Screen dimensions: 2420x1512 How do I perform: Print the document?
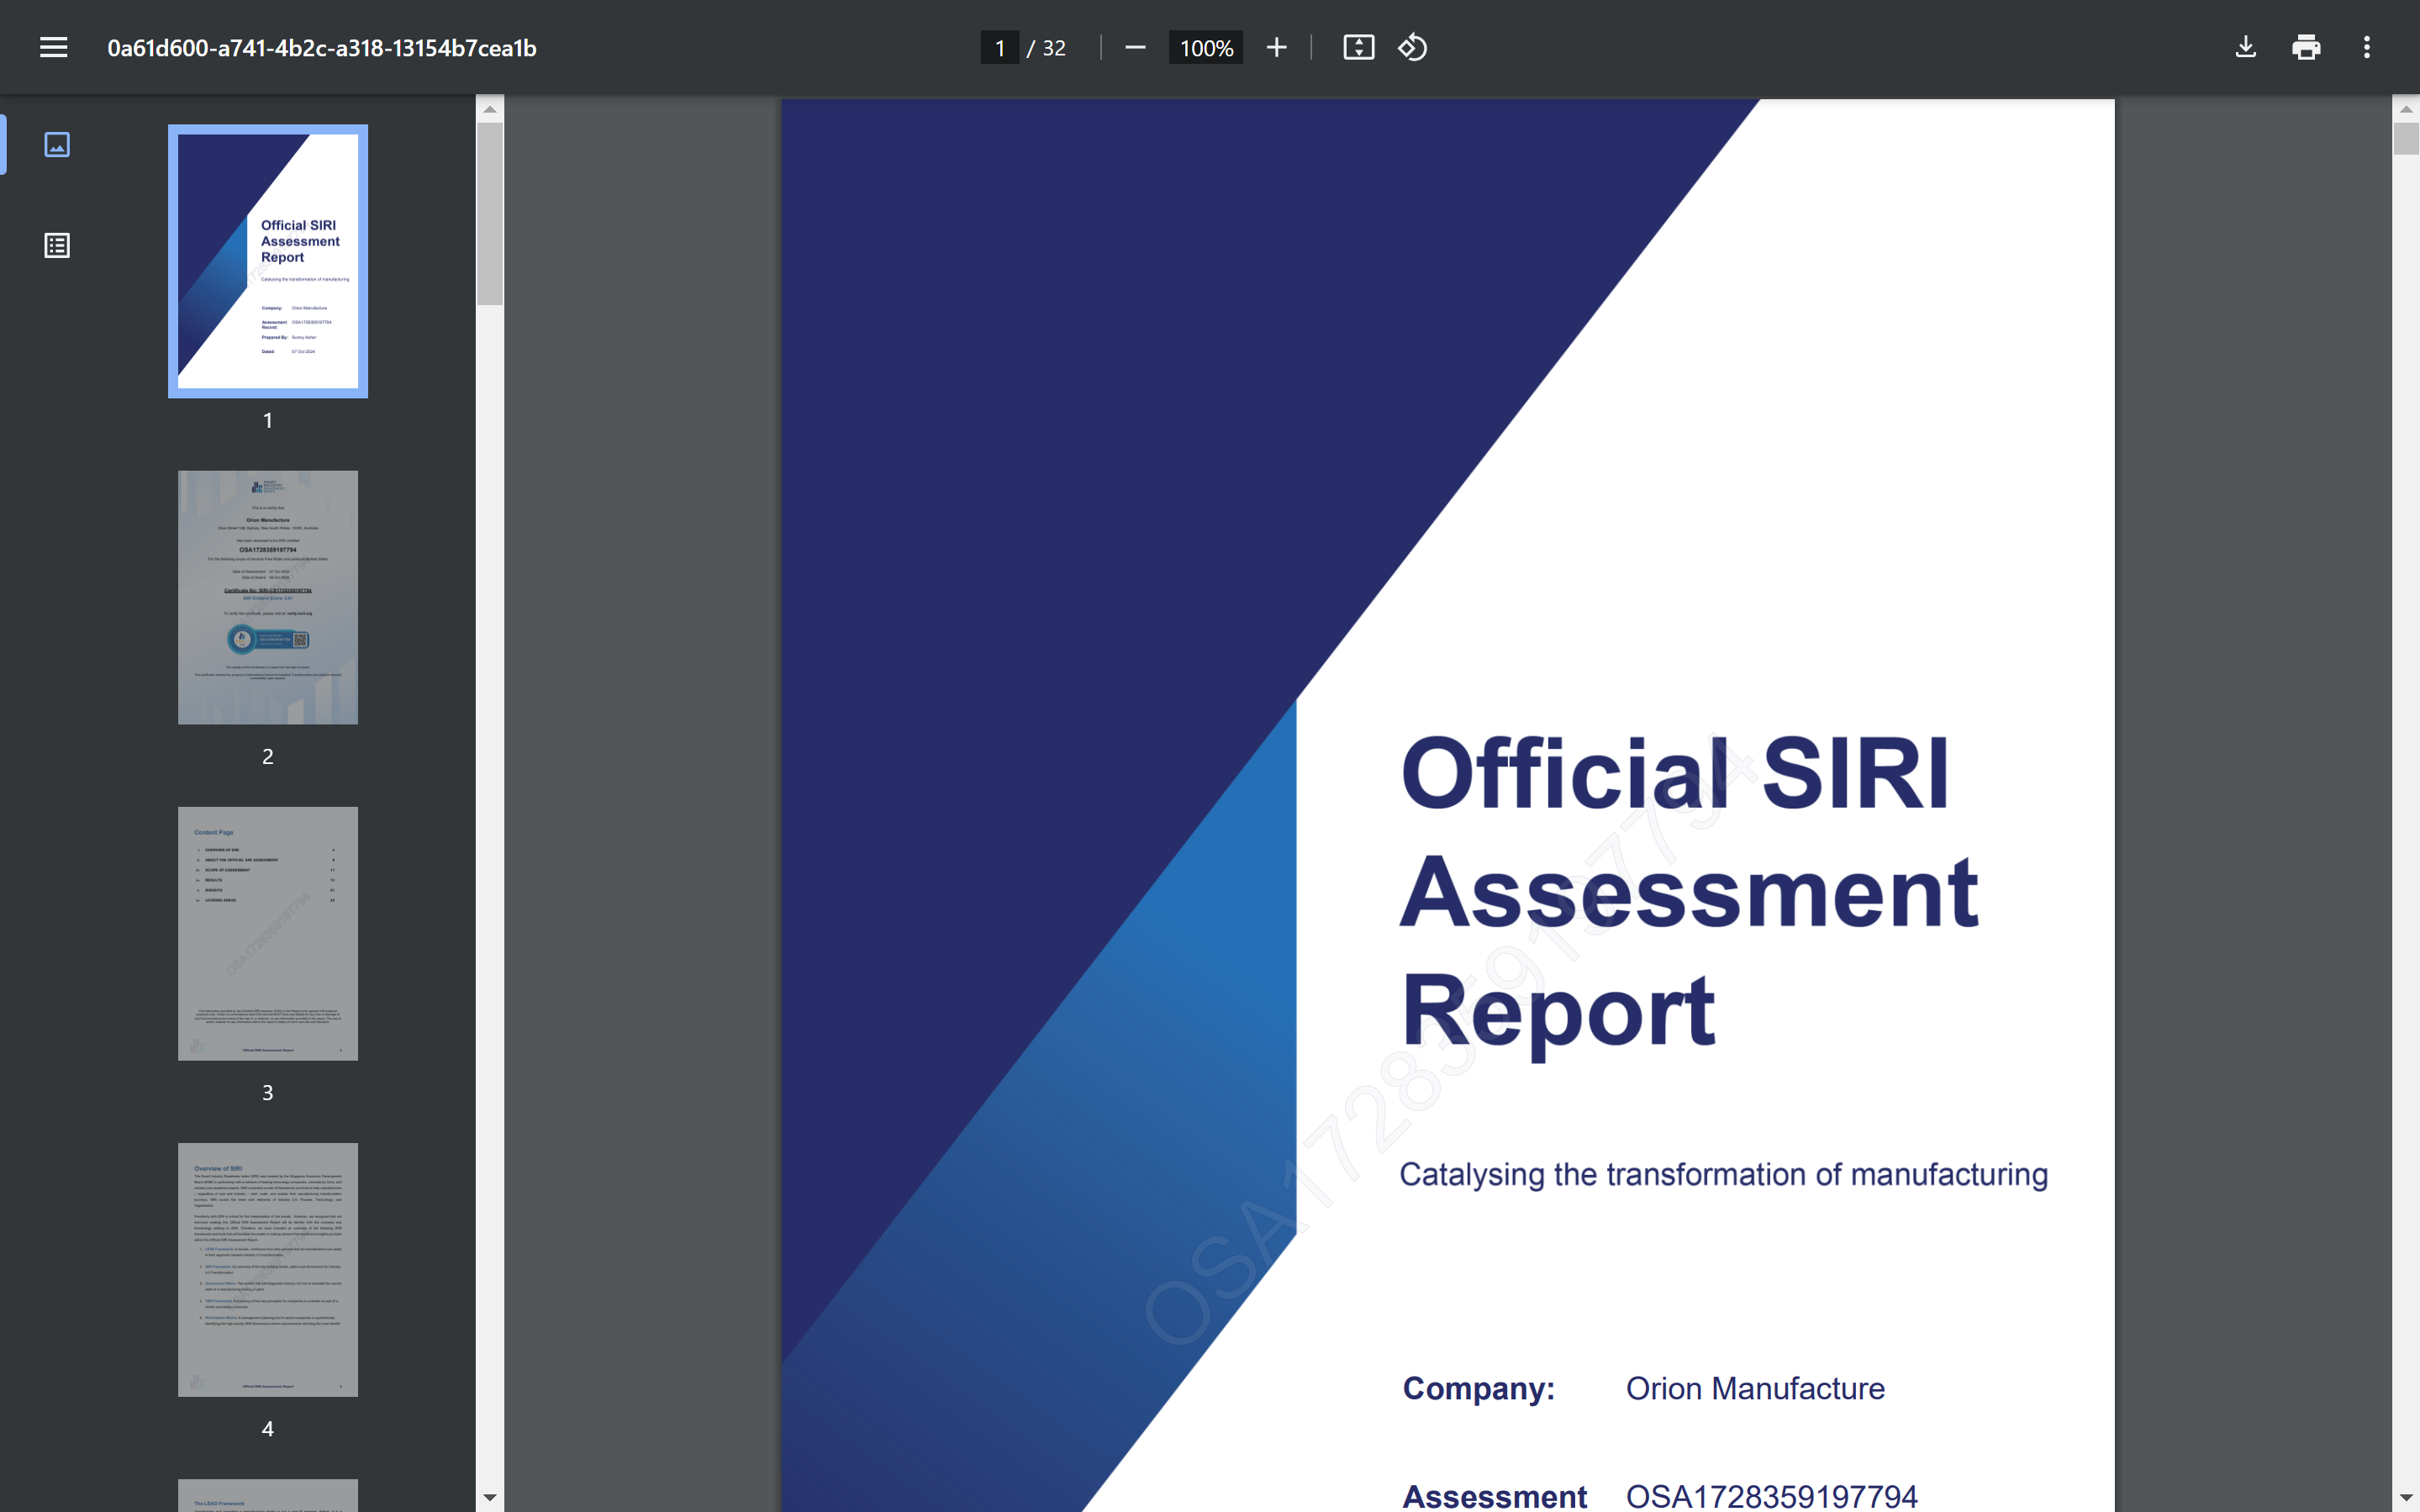2306,47
